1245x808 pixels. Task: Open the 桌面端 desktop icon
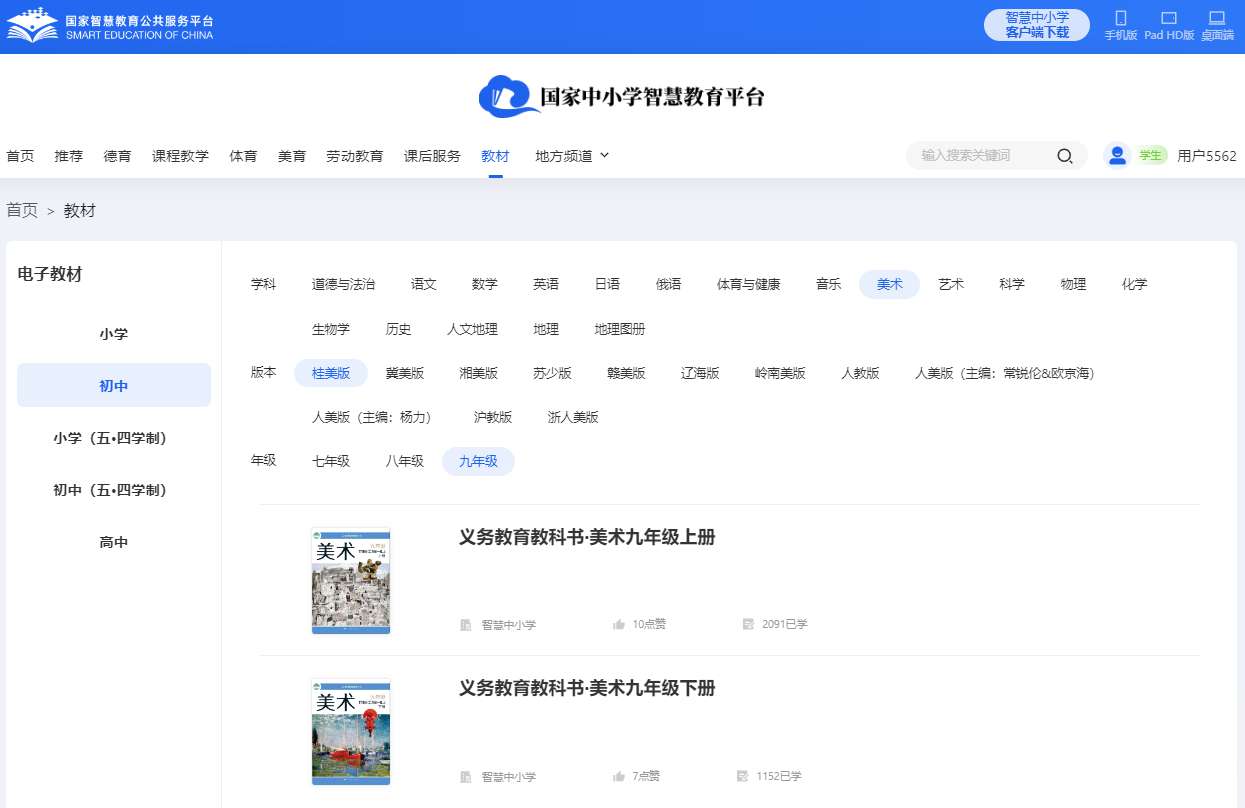pyautogui.click(x=1217, y=18)
